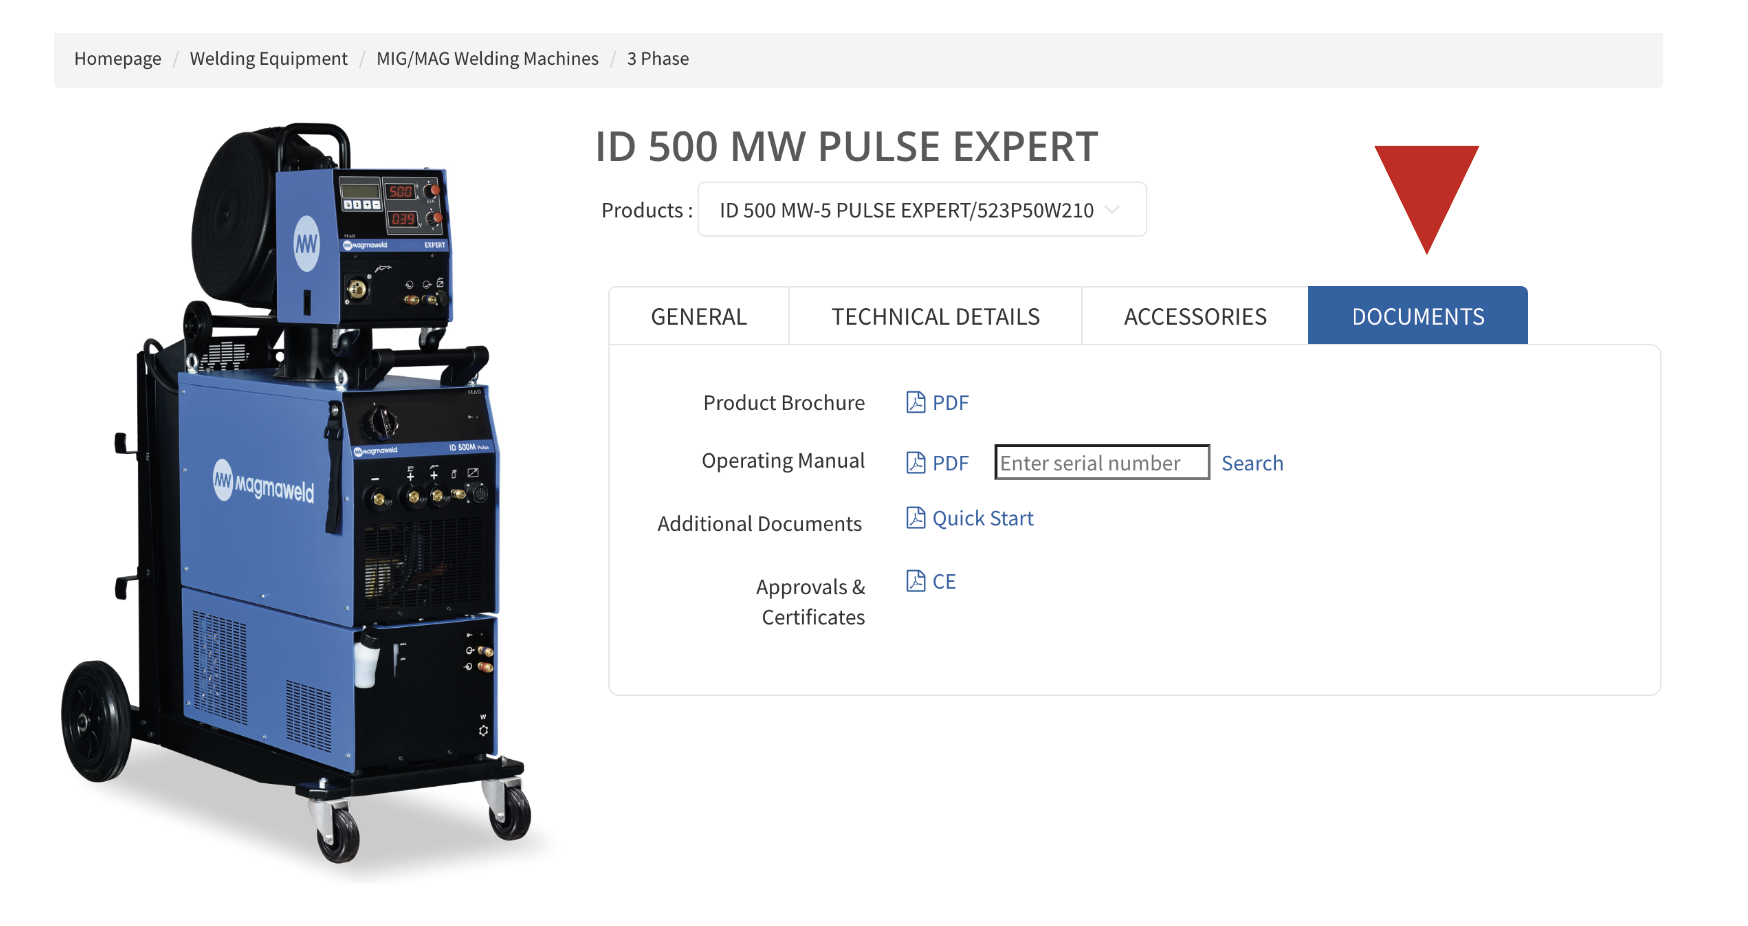Click the Approvals & Certificates label
Viewport: 1748px width, 926px height.
pos(811,602)
